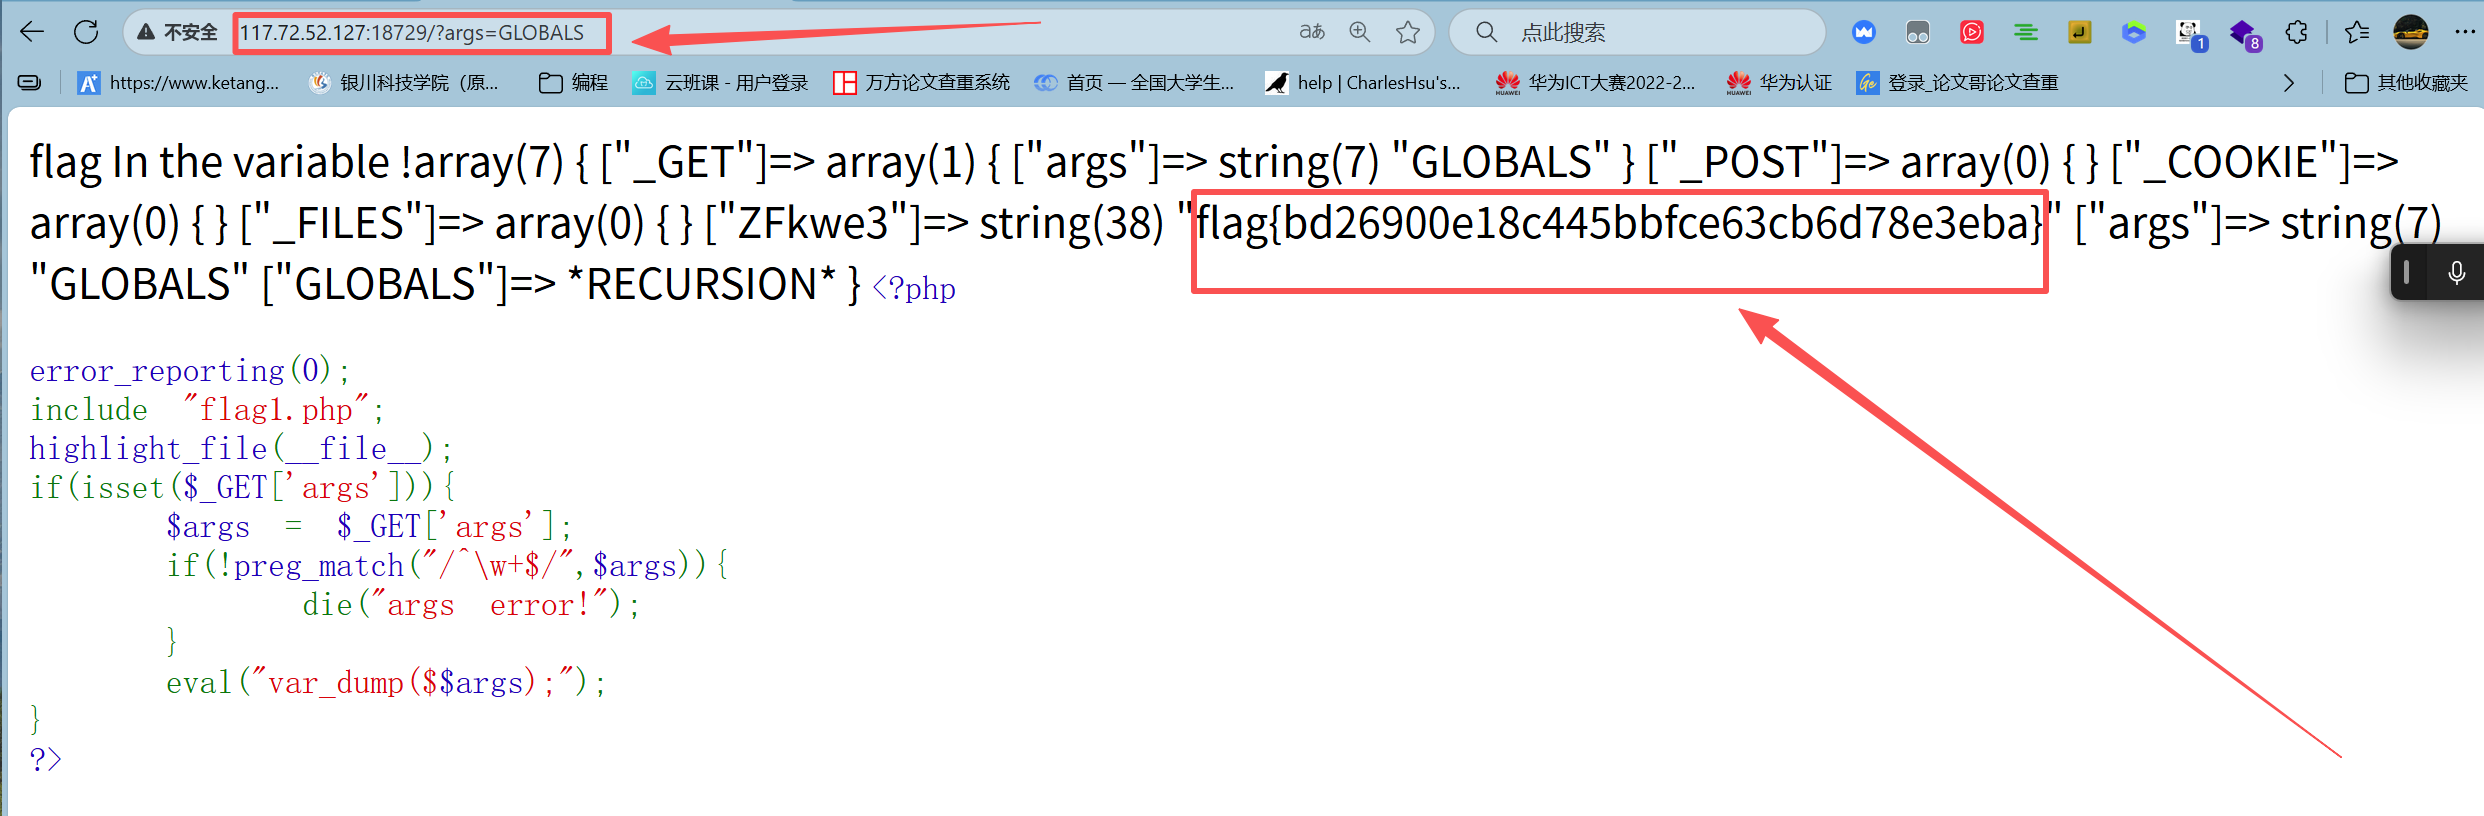The image size is (2484, 816).
Task: Click the *RECURSION* text in the output
Action: (700, 284)
